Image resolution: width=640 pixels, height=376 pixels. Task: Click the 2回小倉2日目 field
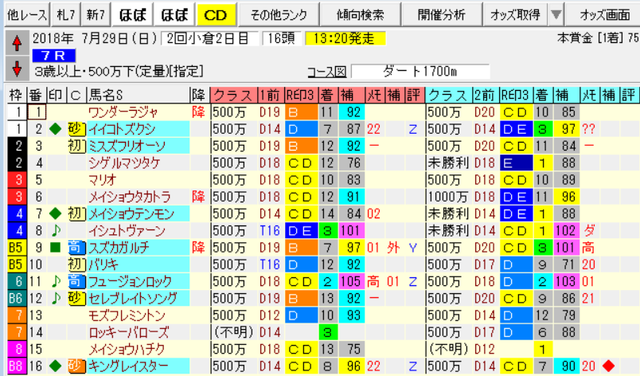(209, 38)
